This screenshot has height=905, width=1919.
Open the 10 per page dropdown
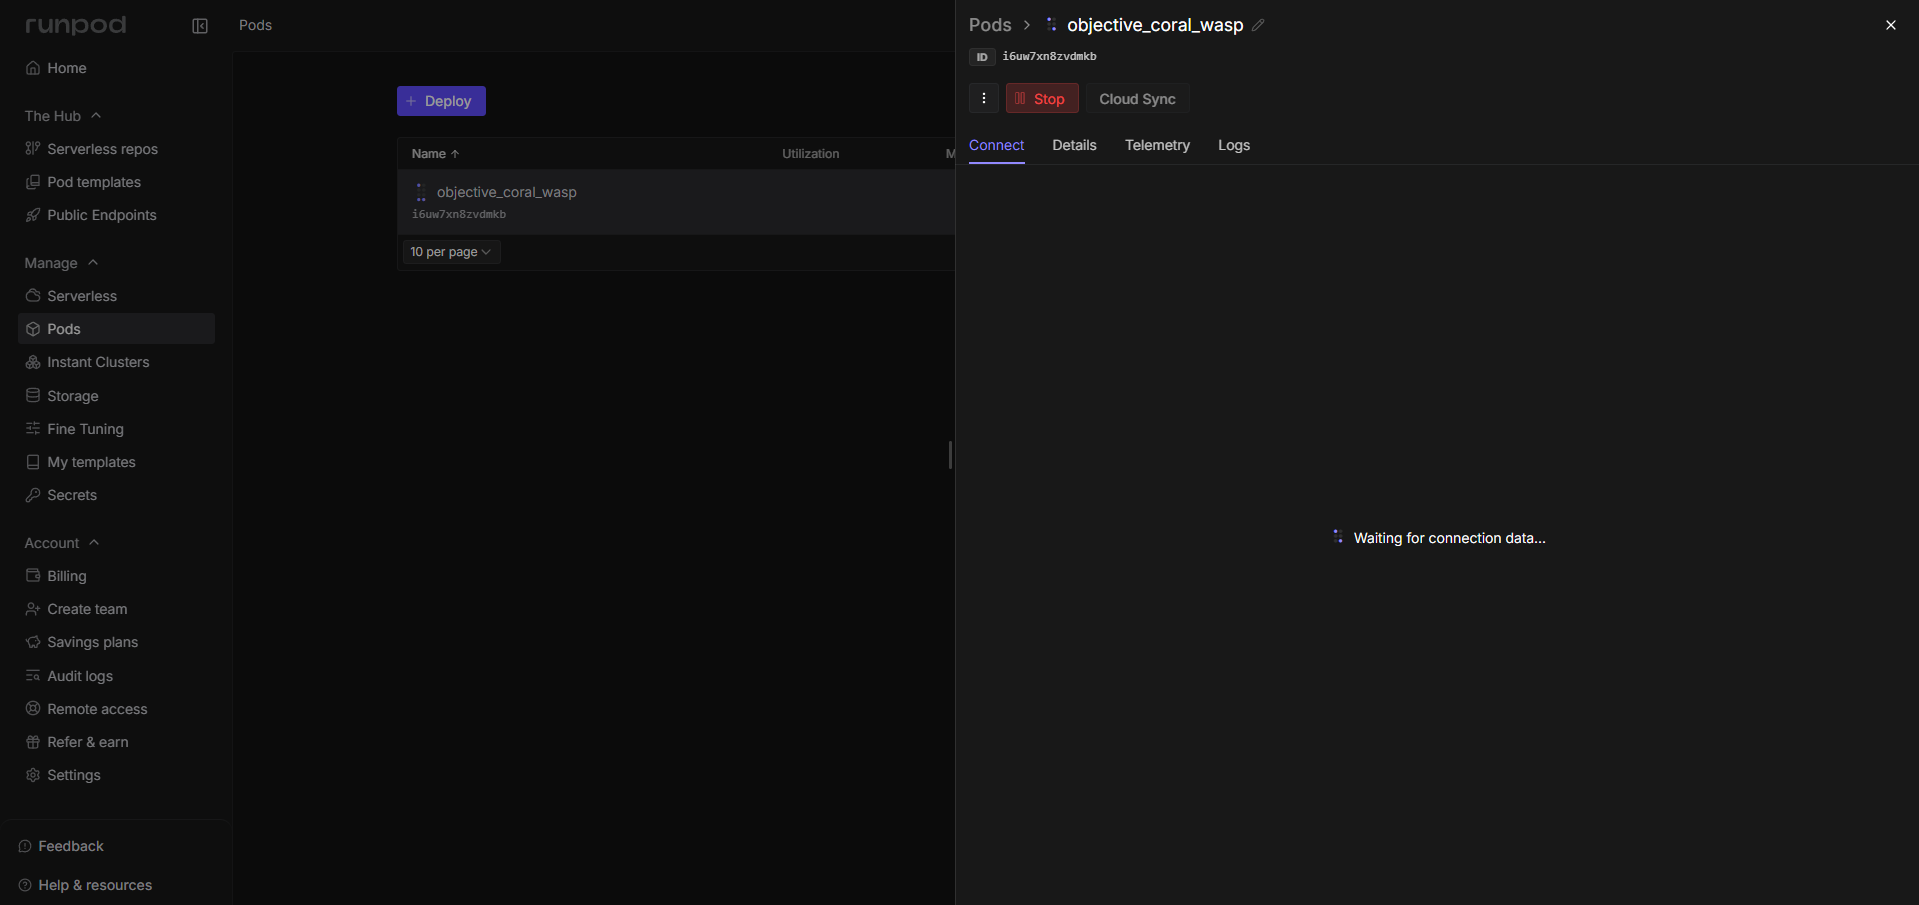[450, 252]
